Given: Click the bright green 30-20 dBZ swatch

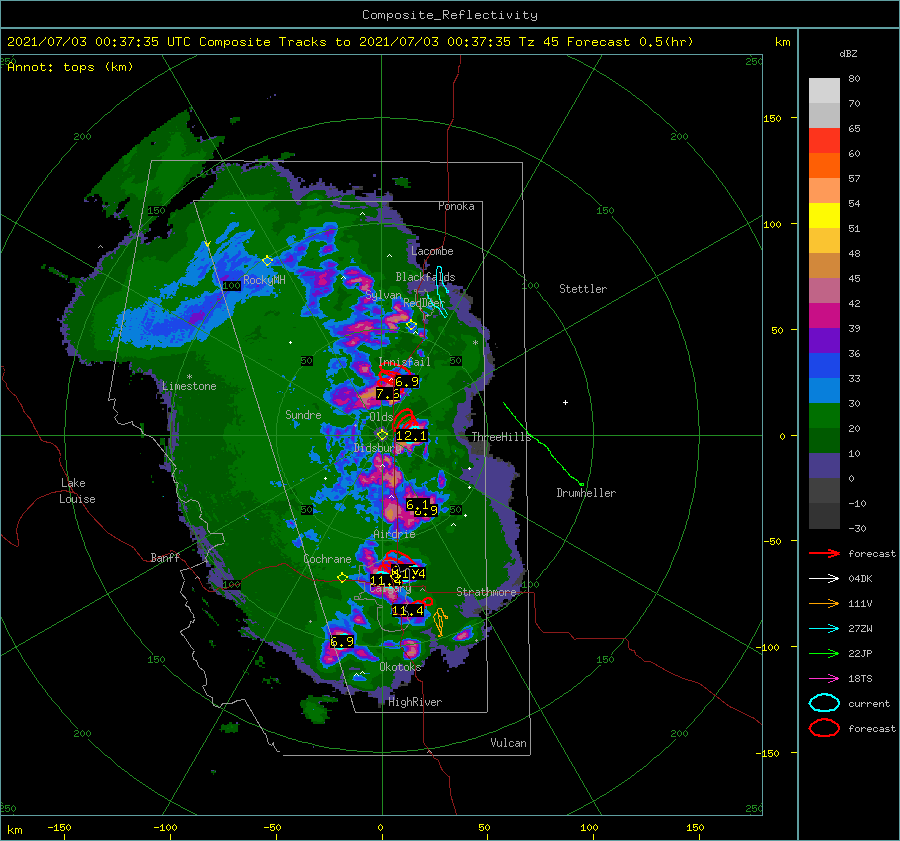Looking at the screenshot, I should [x=824, y=416].
